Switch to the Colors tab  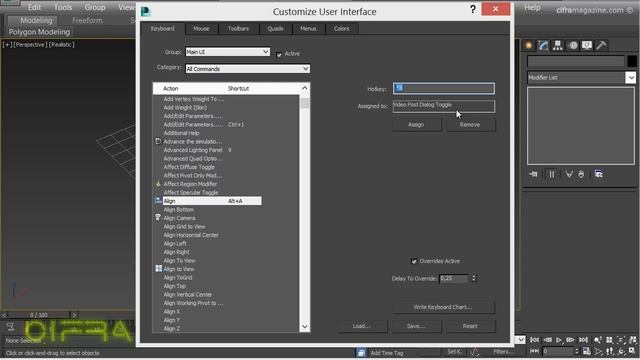pos(342,29)
